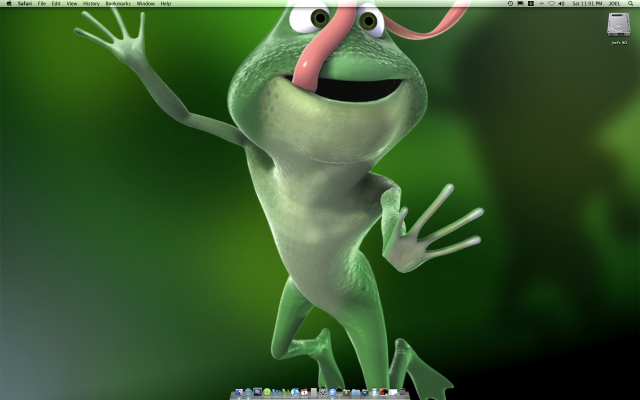Viewport: 640px width, 400px height.
Task: Open the Safari application menu
Action: click(25, 3)
